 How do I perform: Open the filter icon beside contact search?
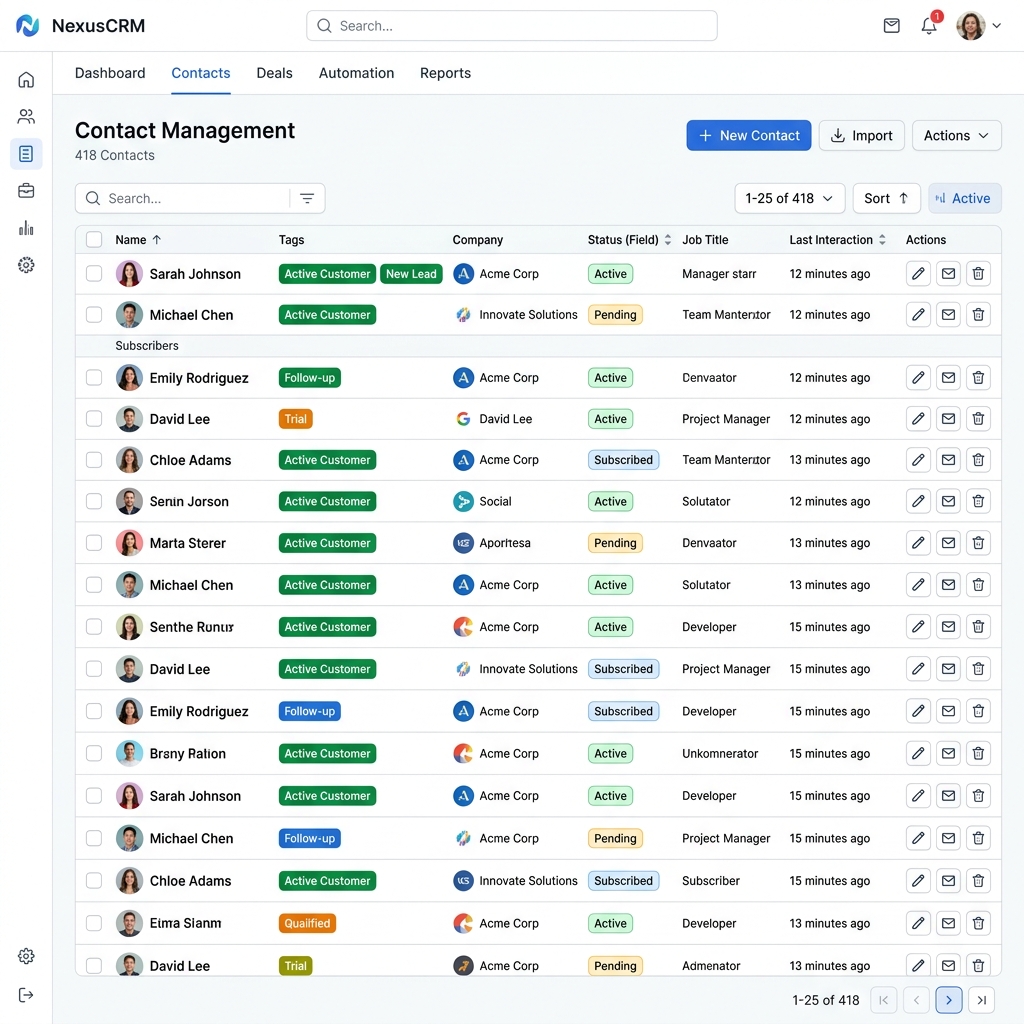(307, 199)
